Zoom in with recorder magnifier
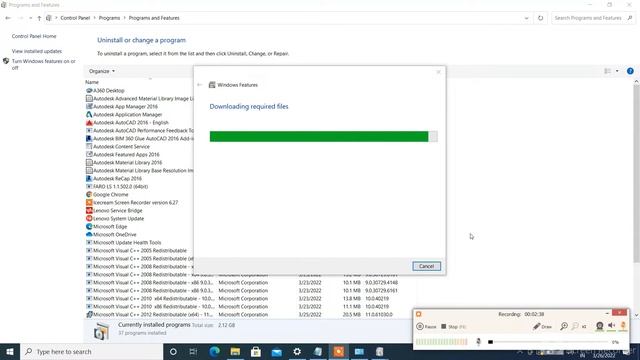Screen dimensions: 640x360 pyautogui.click(x=564, y=326)
